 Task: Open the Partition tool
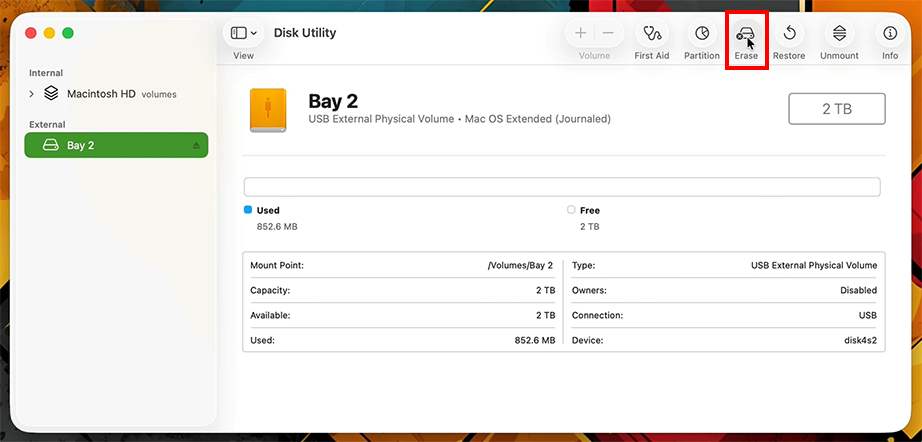[701, 33]
